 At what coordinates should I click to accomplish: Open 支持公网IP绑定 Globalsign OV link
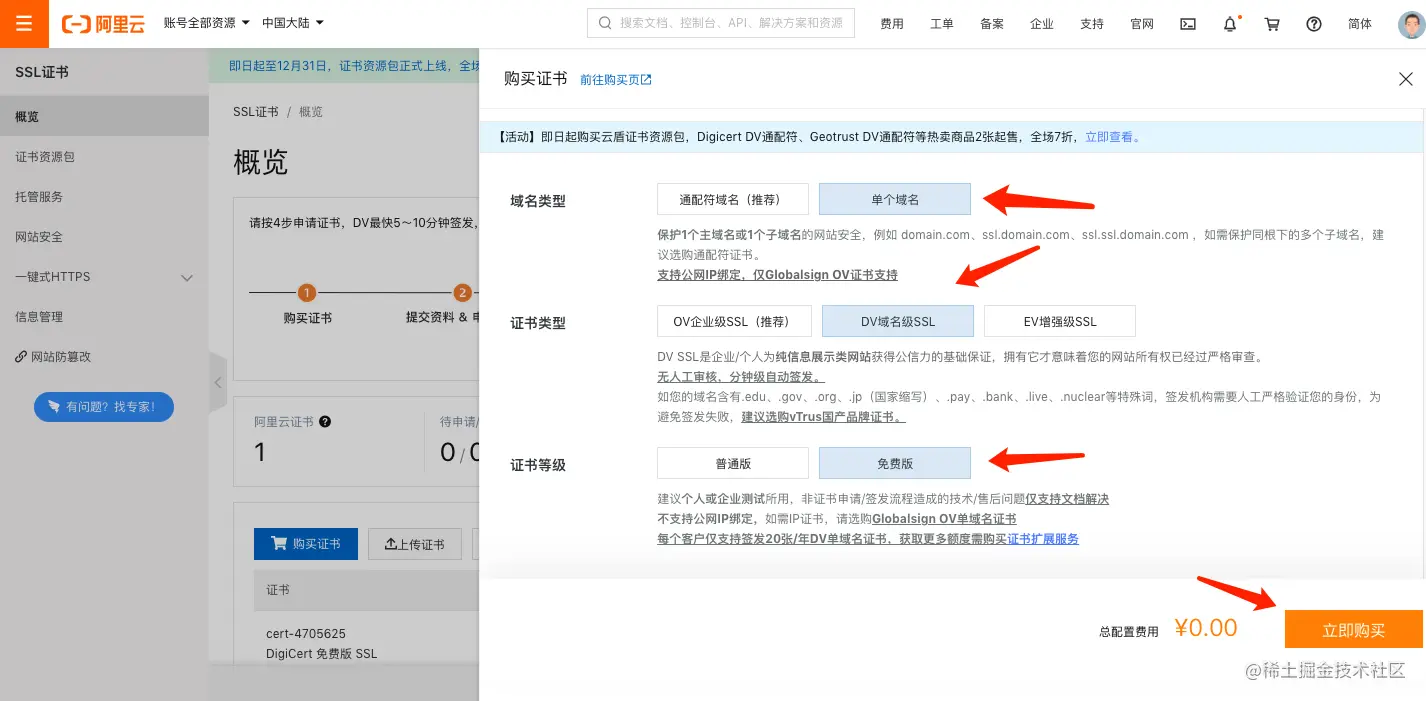(x=777, y=275)
